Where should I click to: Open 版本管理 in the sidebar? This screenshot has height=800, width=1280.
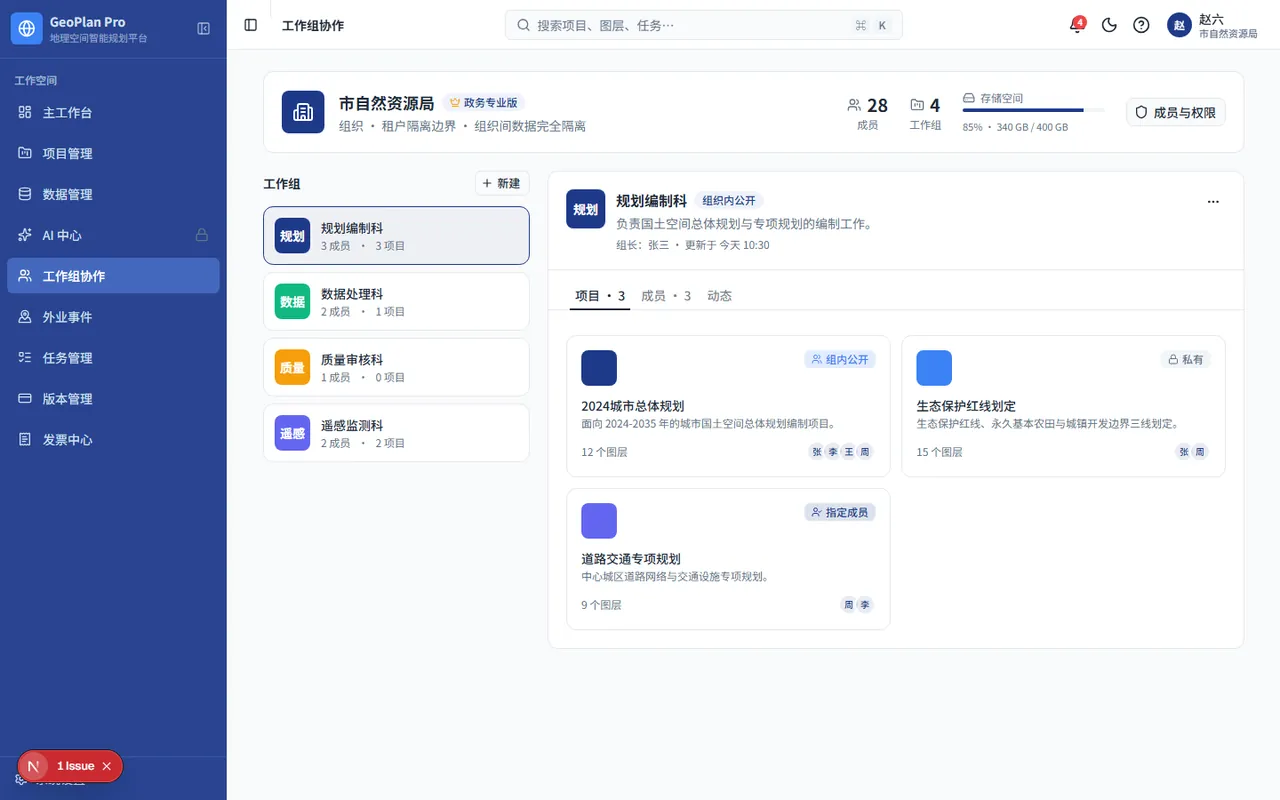pyautogui.click(x=113, y=399)
